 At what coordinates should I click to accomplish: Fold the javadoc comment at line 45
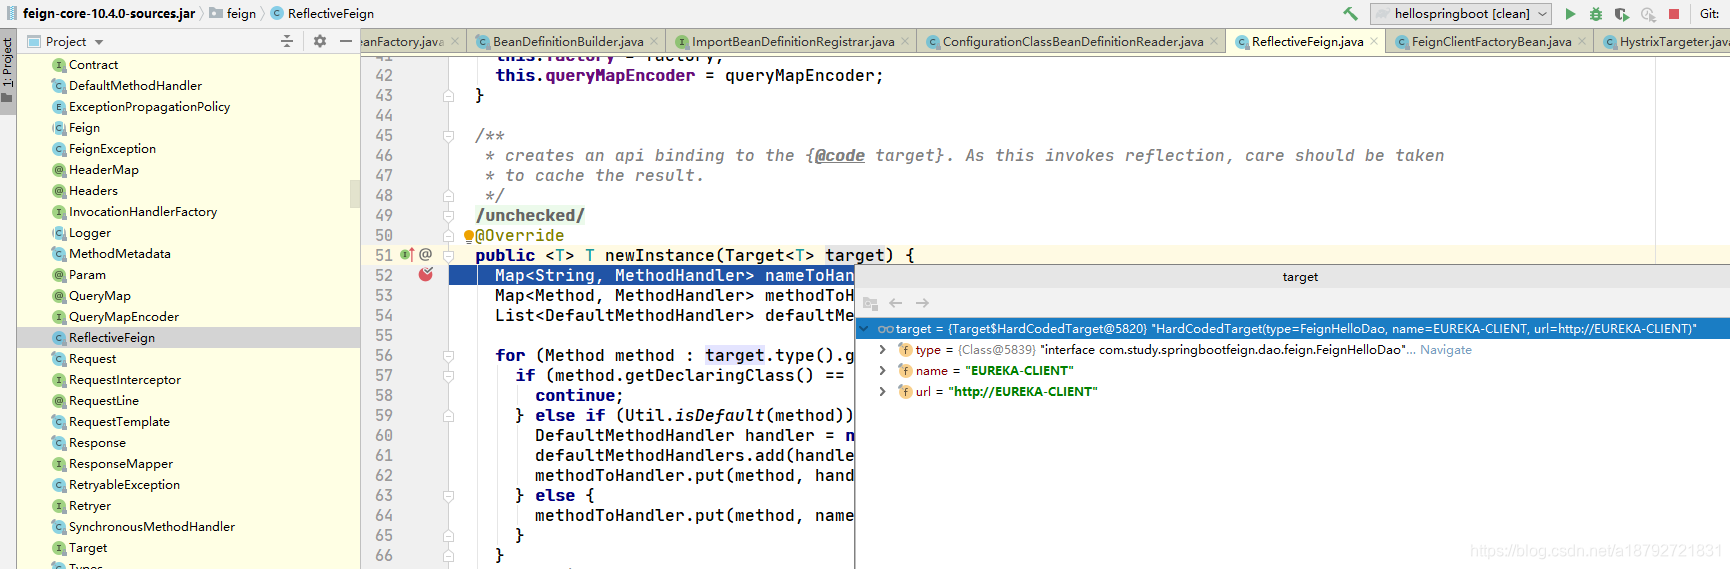pos(449,135)
